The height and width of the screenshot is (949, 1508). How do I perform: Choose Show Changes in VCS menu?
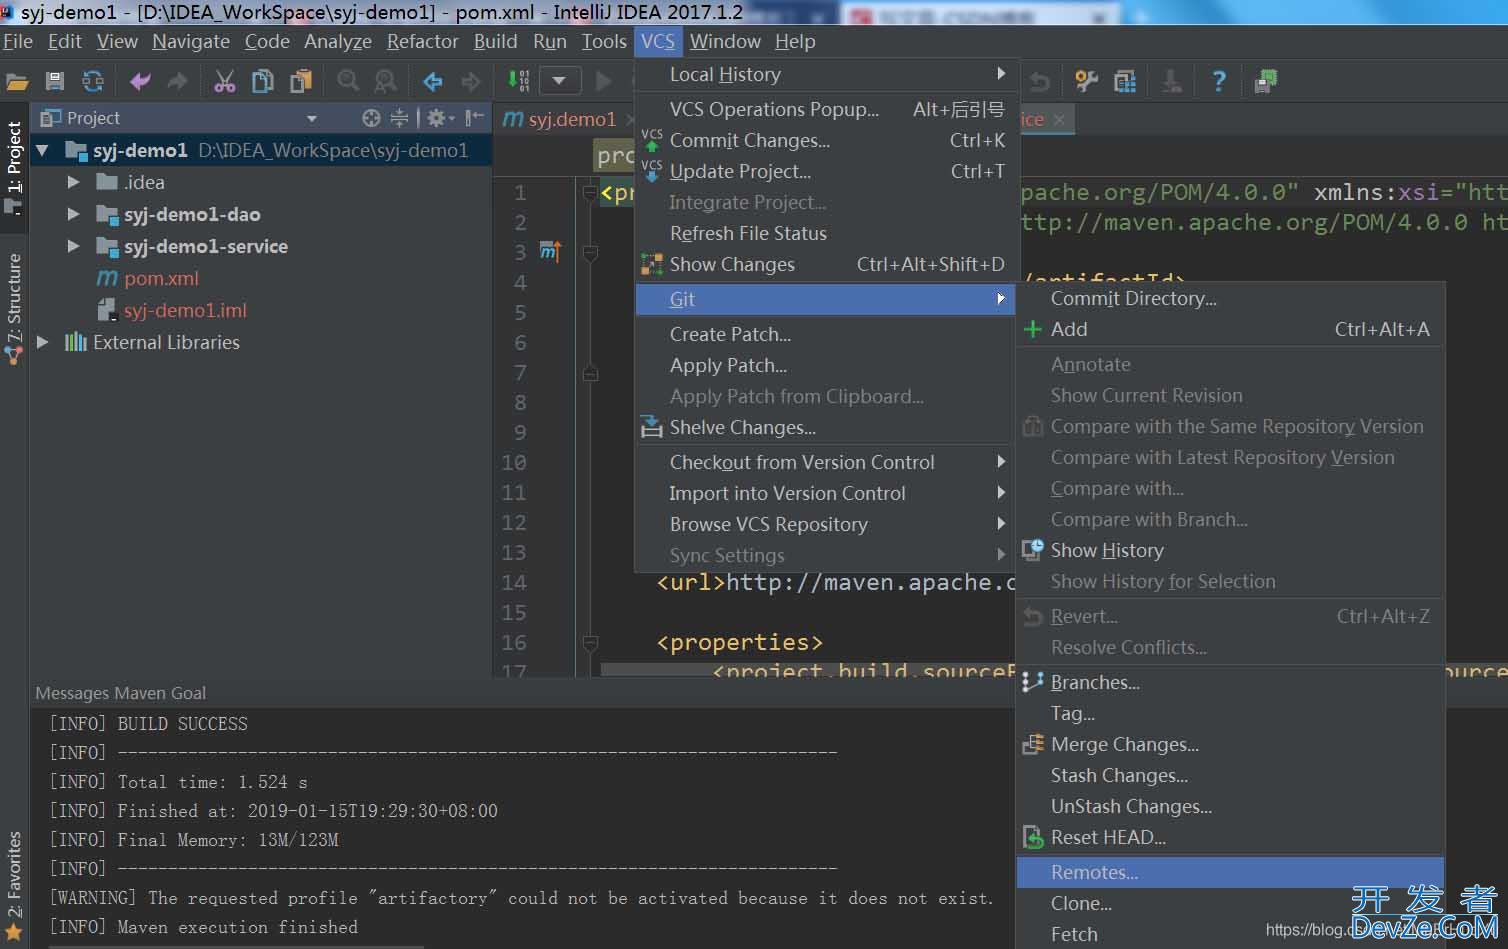tap(825, 265)
